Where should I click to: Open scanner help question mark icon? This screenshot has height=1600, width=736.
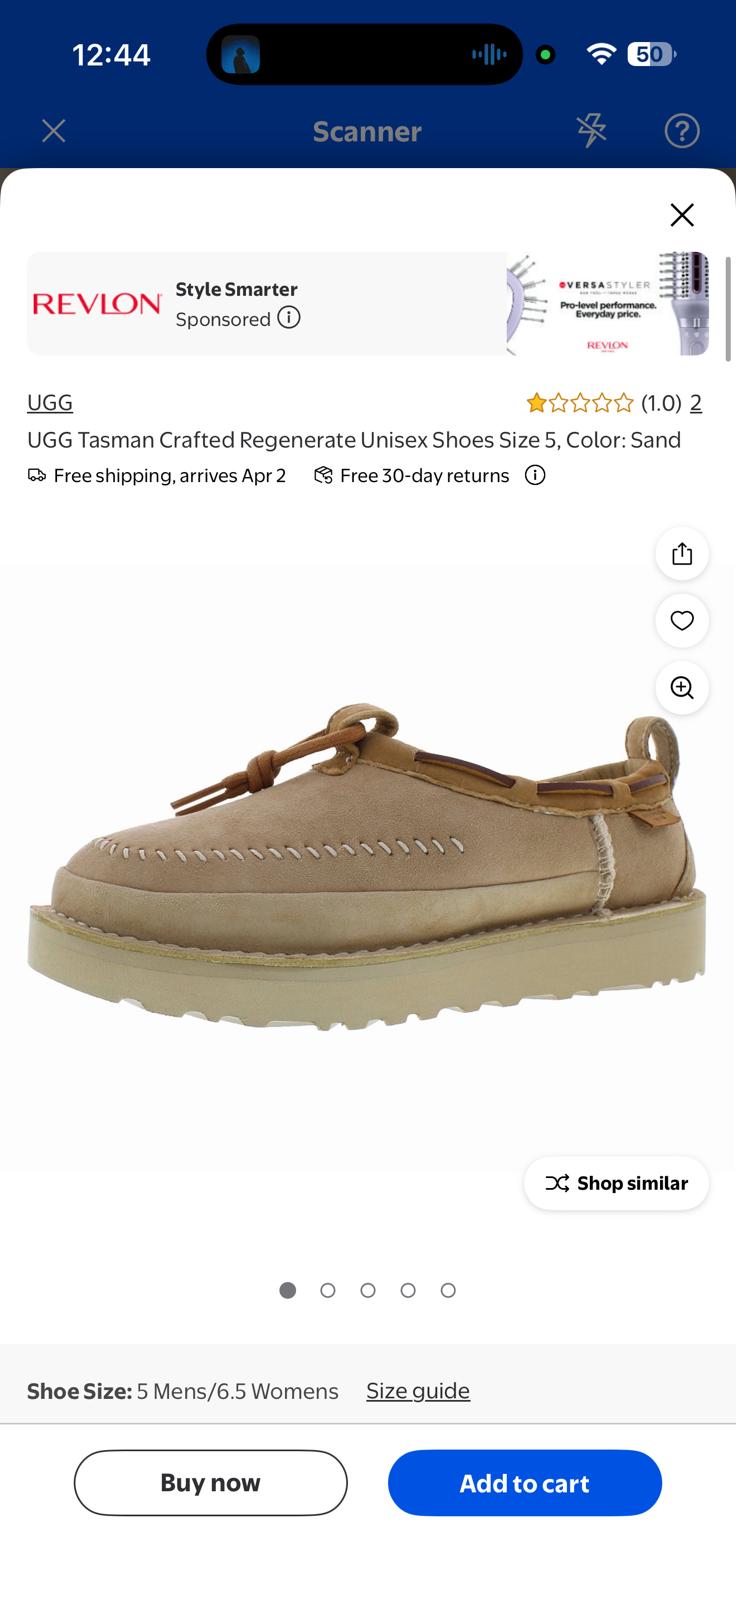click(x=682, y=131)
